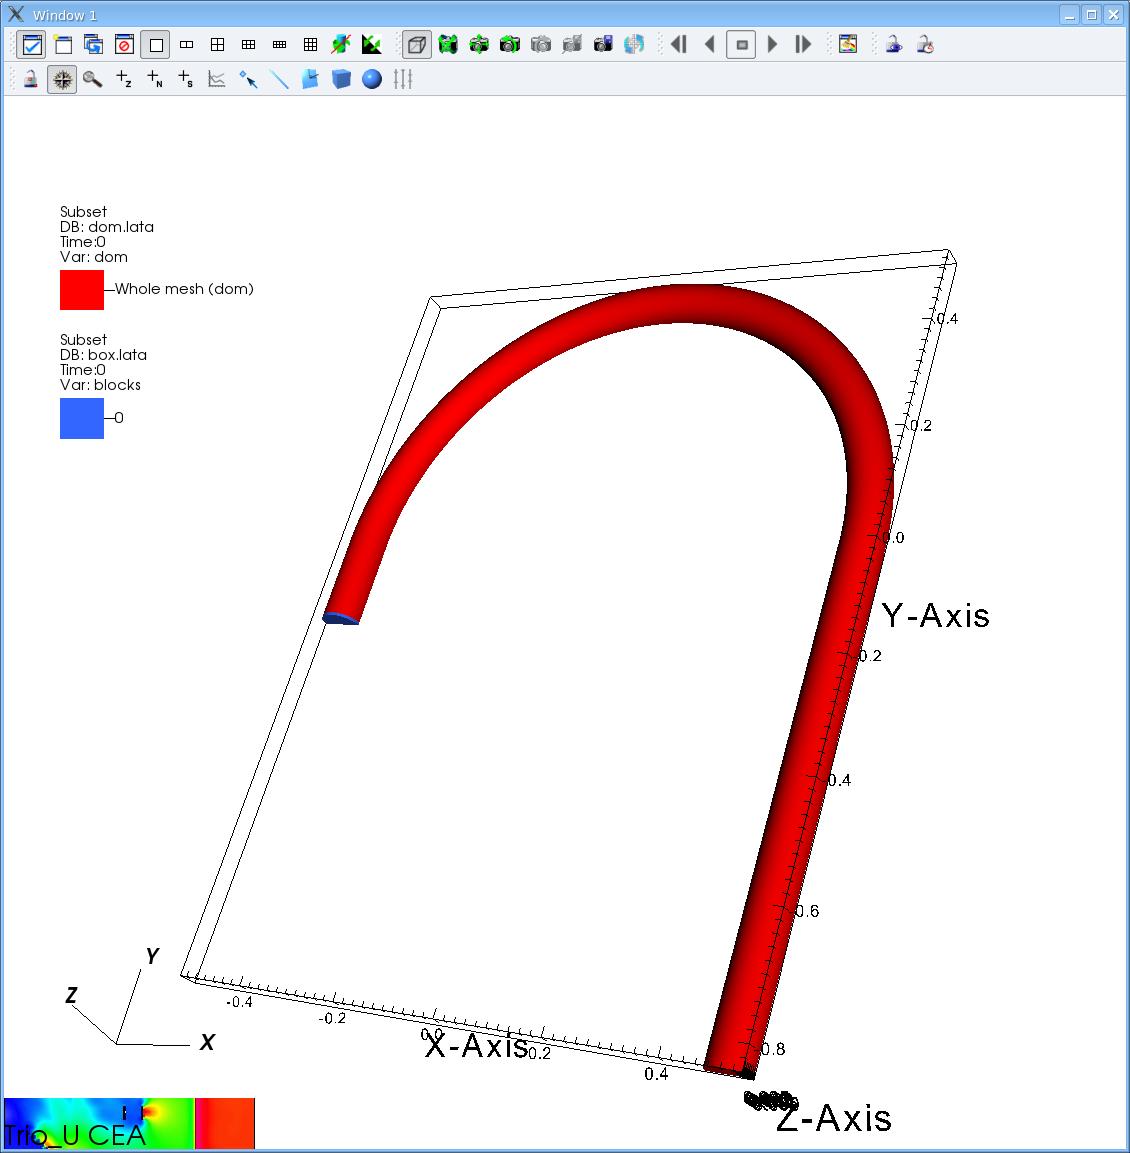This screenshot has width=1130, height=1153.
Task: Enable the sphere tool
Action: coord(372,79)
